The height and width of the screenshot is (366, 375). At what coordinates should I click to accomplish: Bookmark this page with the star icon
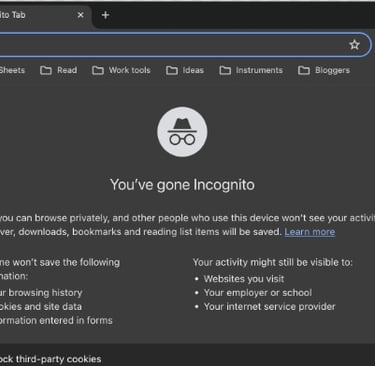click(x=354, y=45)
